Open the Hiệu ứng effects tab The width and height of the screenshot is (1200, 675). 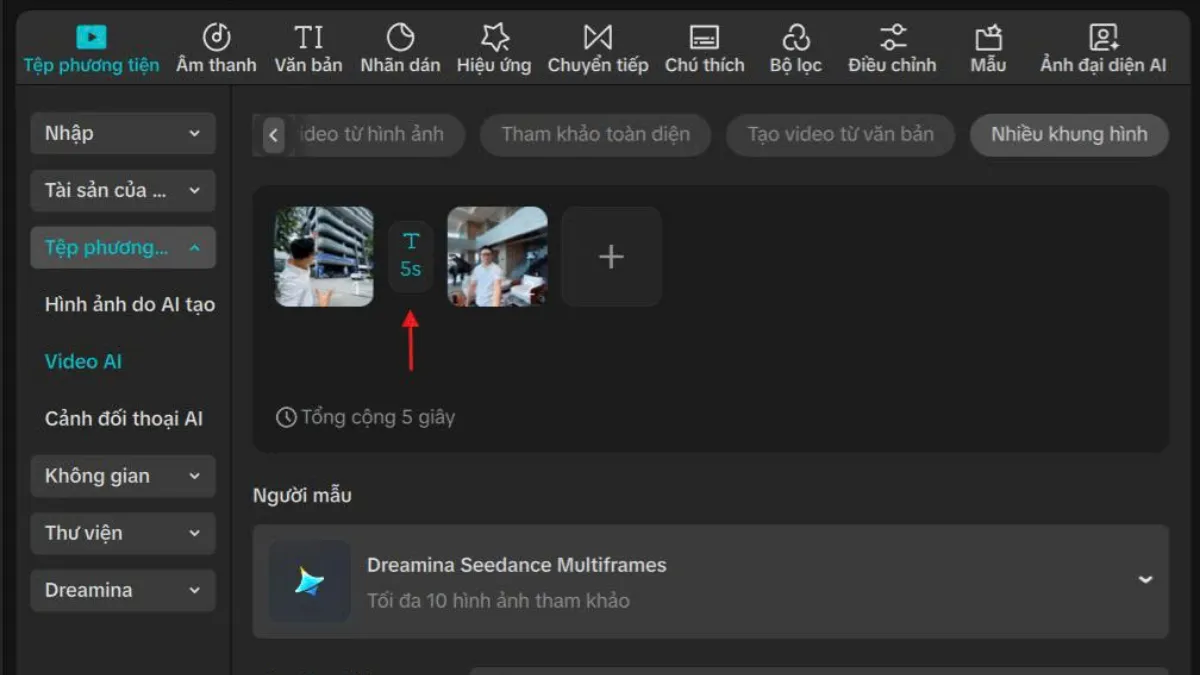coord(494,49)
